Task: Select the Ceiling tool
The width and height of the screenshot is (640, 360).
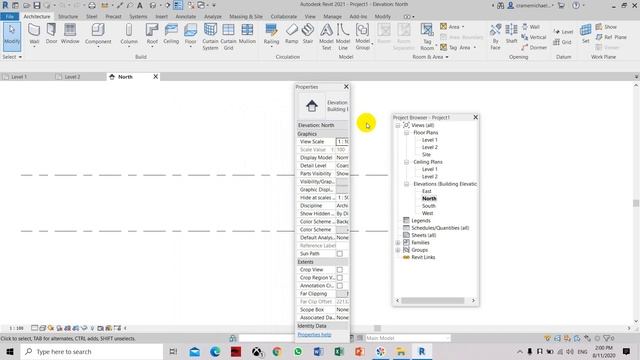Action: pos(171,34)
